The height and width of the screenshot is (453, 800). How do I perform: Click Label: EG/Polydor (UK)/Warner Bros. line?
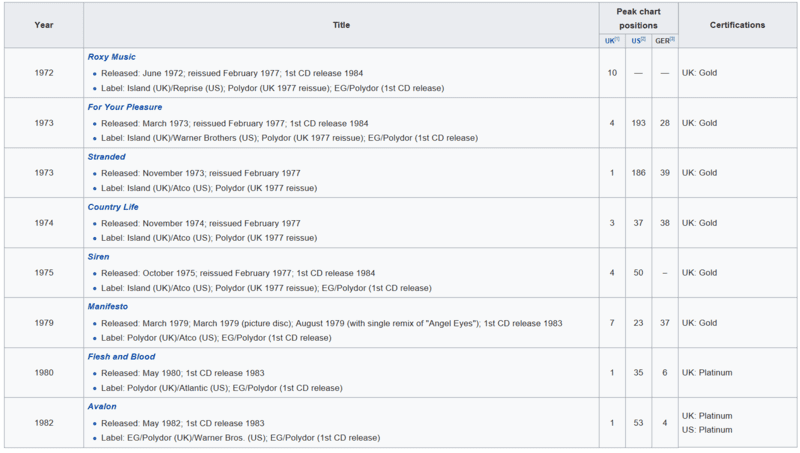240,438
